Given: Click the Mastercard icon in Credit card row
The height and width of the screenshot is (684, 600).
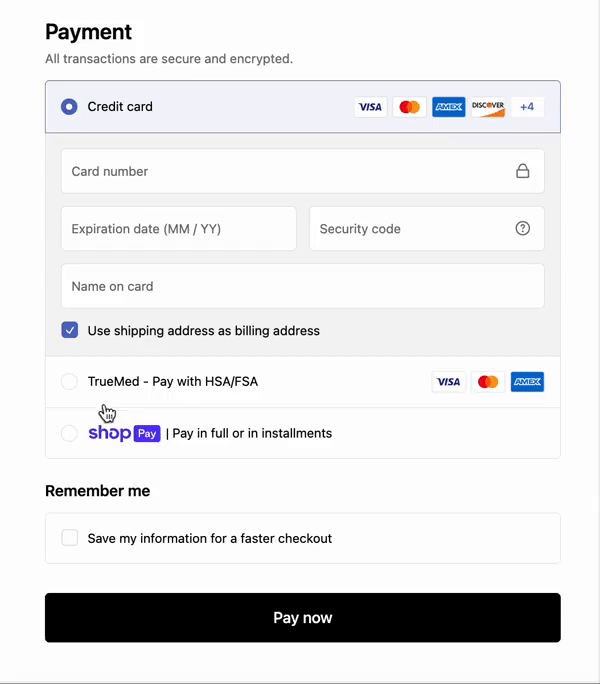Looking at the screenshot, I should coord(409,107).
